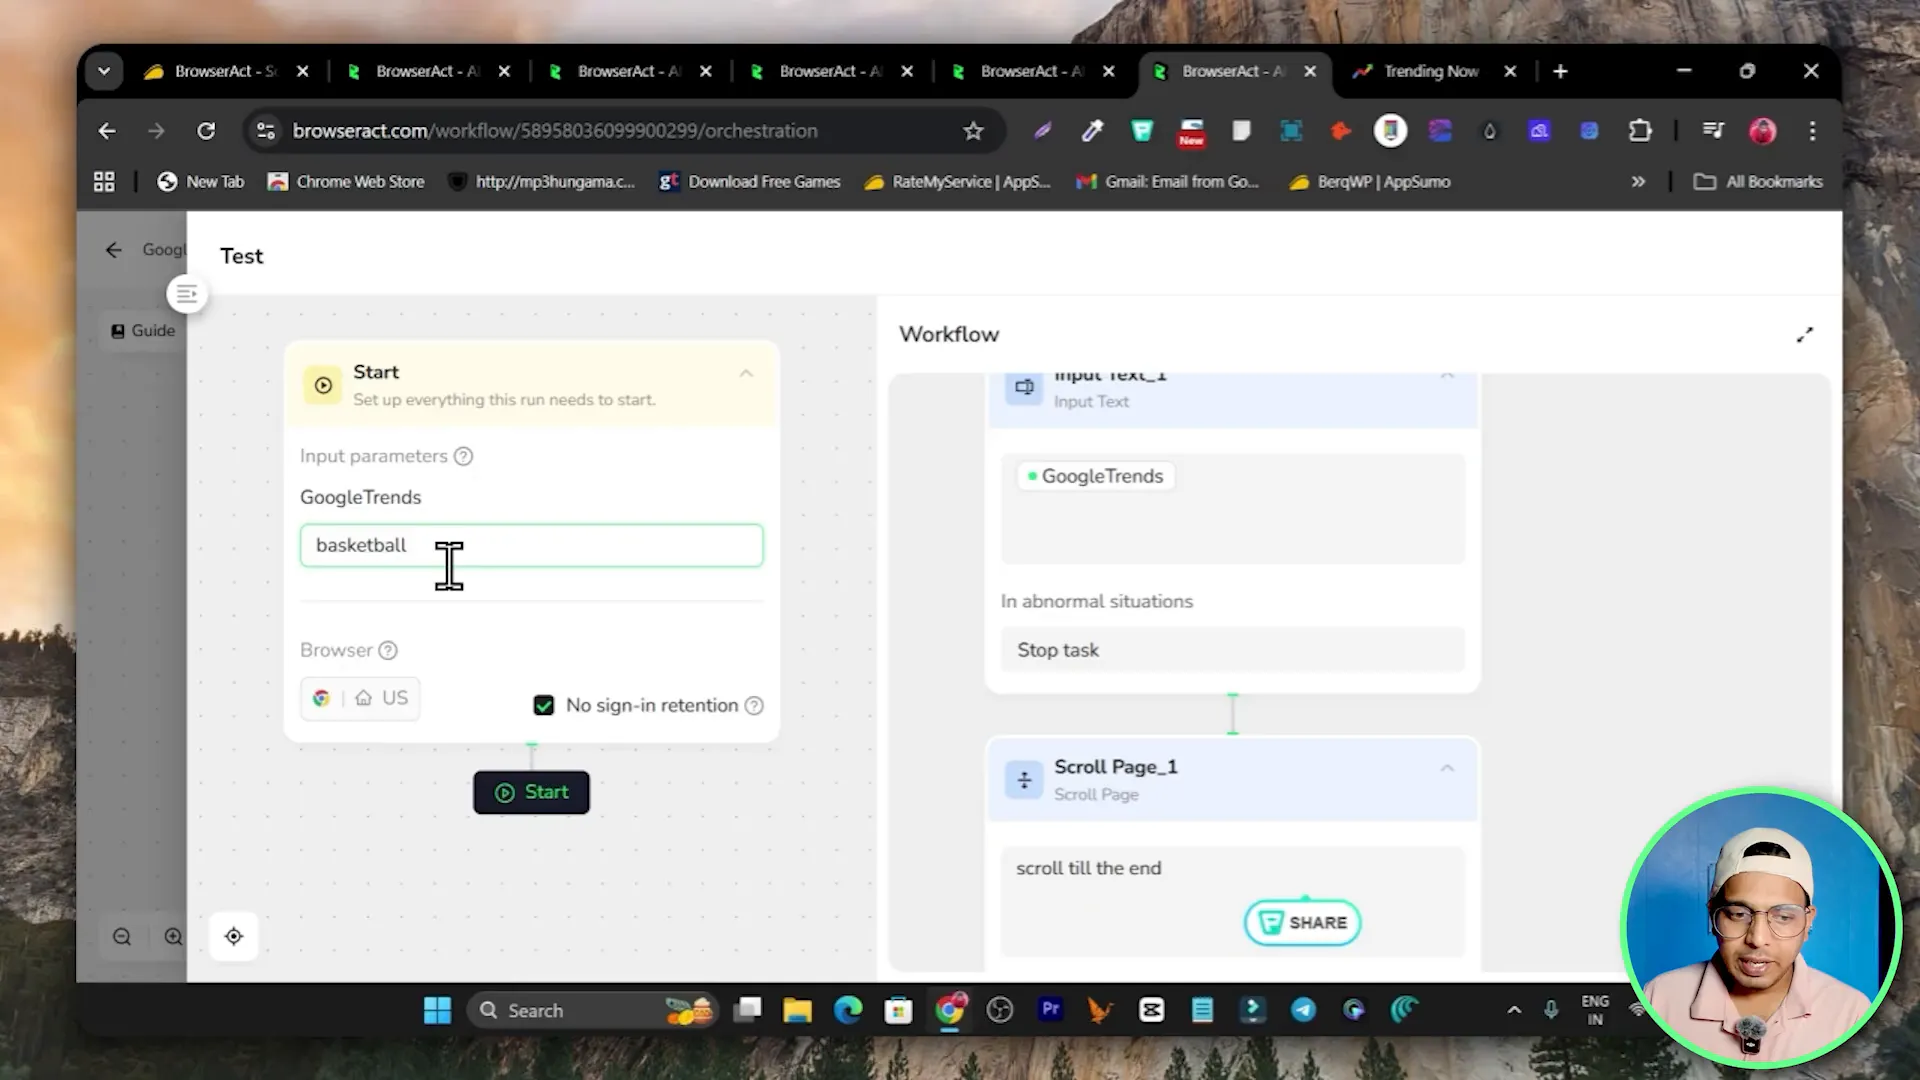Screen dimensions: 1920x1080
Task: Open the Chrome extensions puzzle icon
Action: pos(1641,131)
